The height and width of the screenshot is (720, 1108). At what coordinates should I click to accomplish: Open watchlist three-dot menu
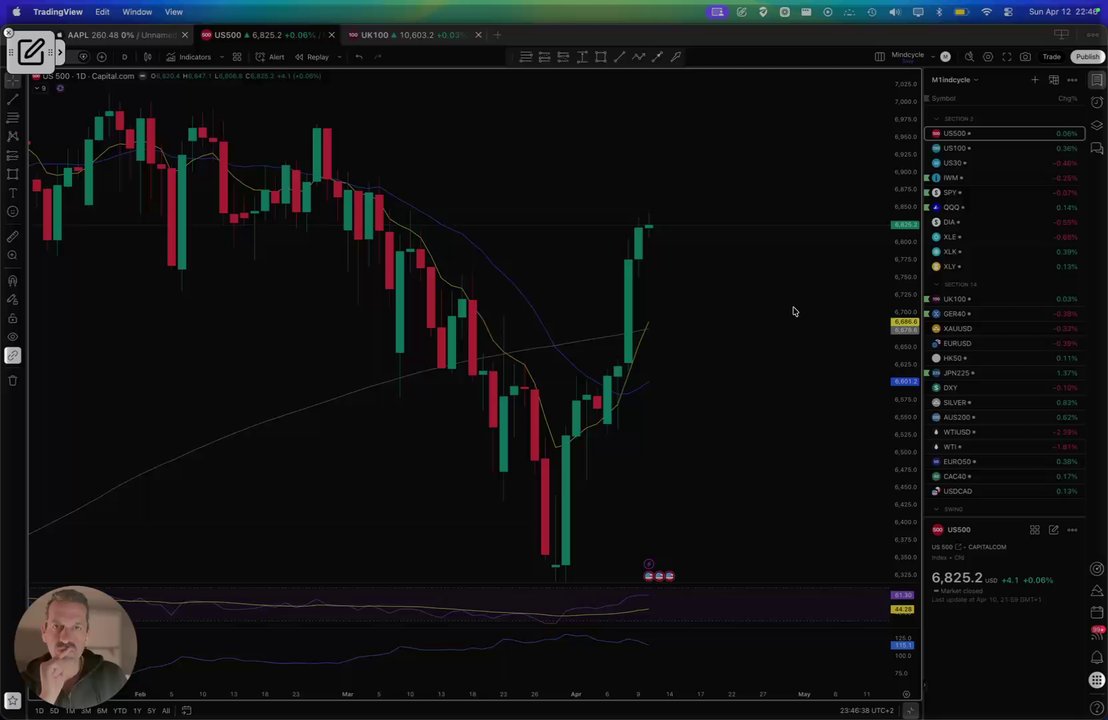pos(1072,80)
